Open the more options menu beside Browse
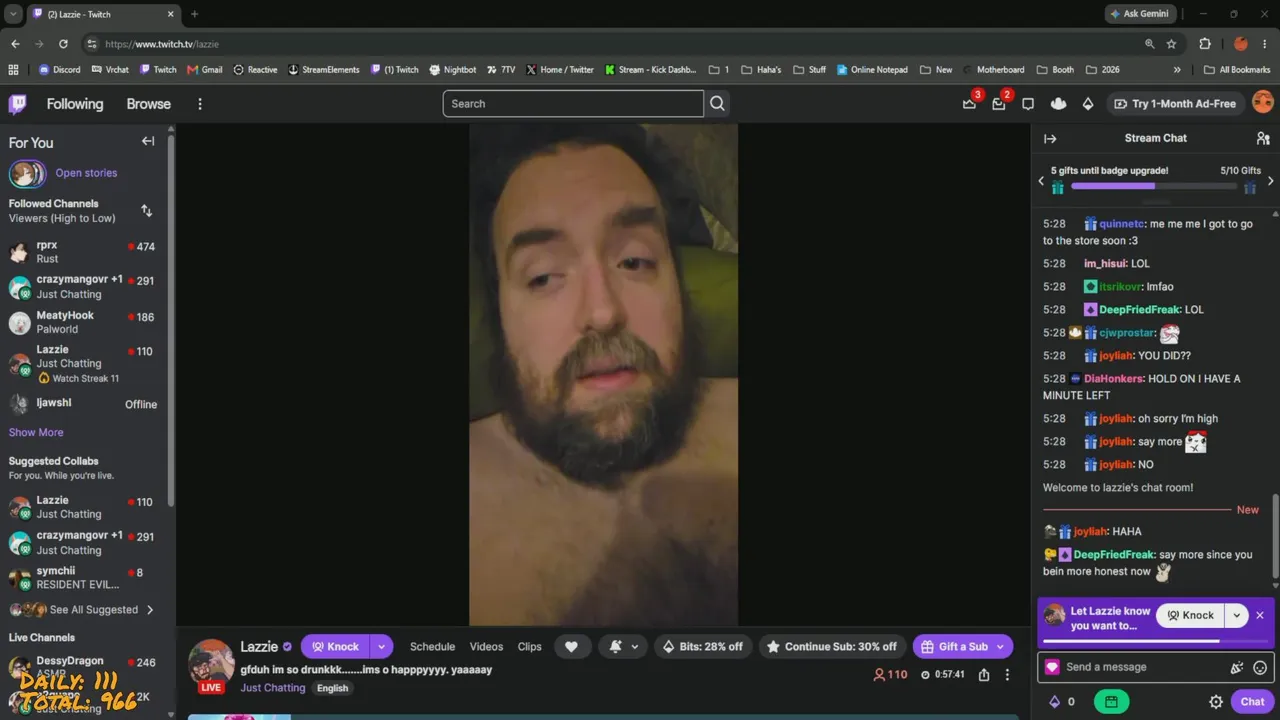This screenshot has height=720, width=1280. coord(200,104)
